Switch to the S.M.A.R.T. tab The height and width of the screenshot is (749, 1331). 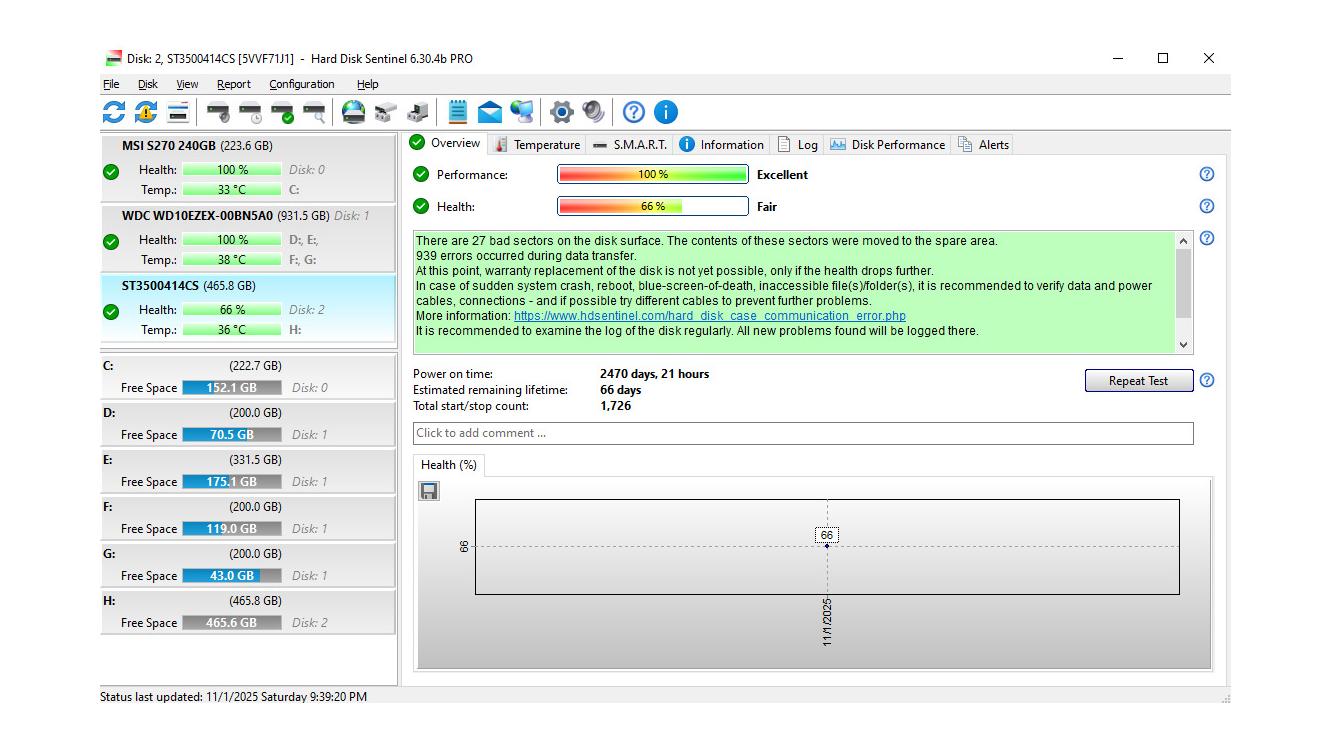point(629,145)
